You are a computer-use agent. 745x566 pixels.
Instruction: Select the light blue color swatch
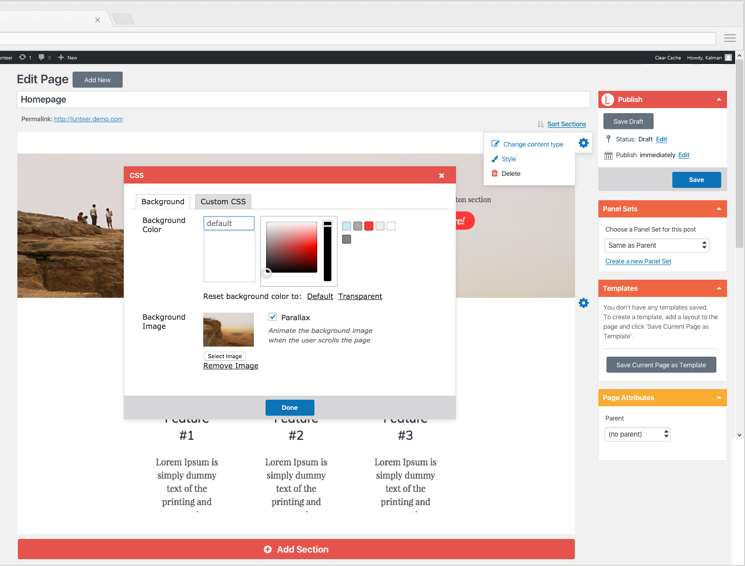[346, 226]
